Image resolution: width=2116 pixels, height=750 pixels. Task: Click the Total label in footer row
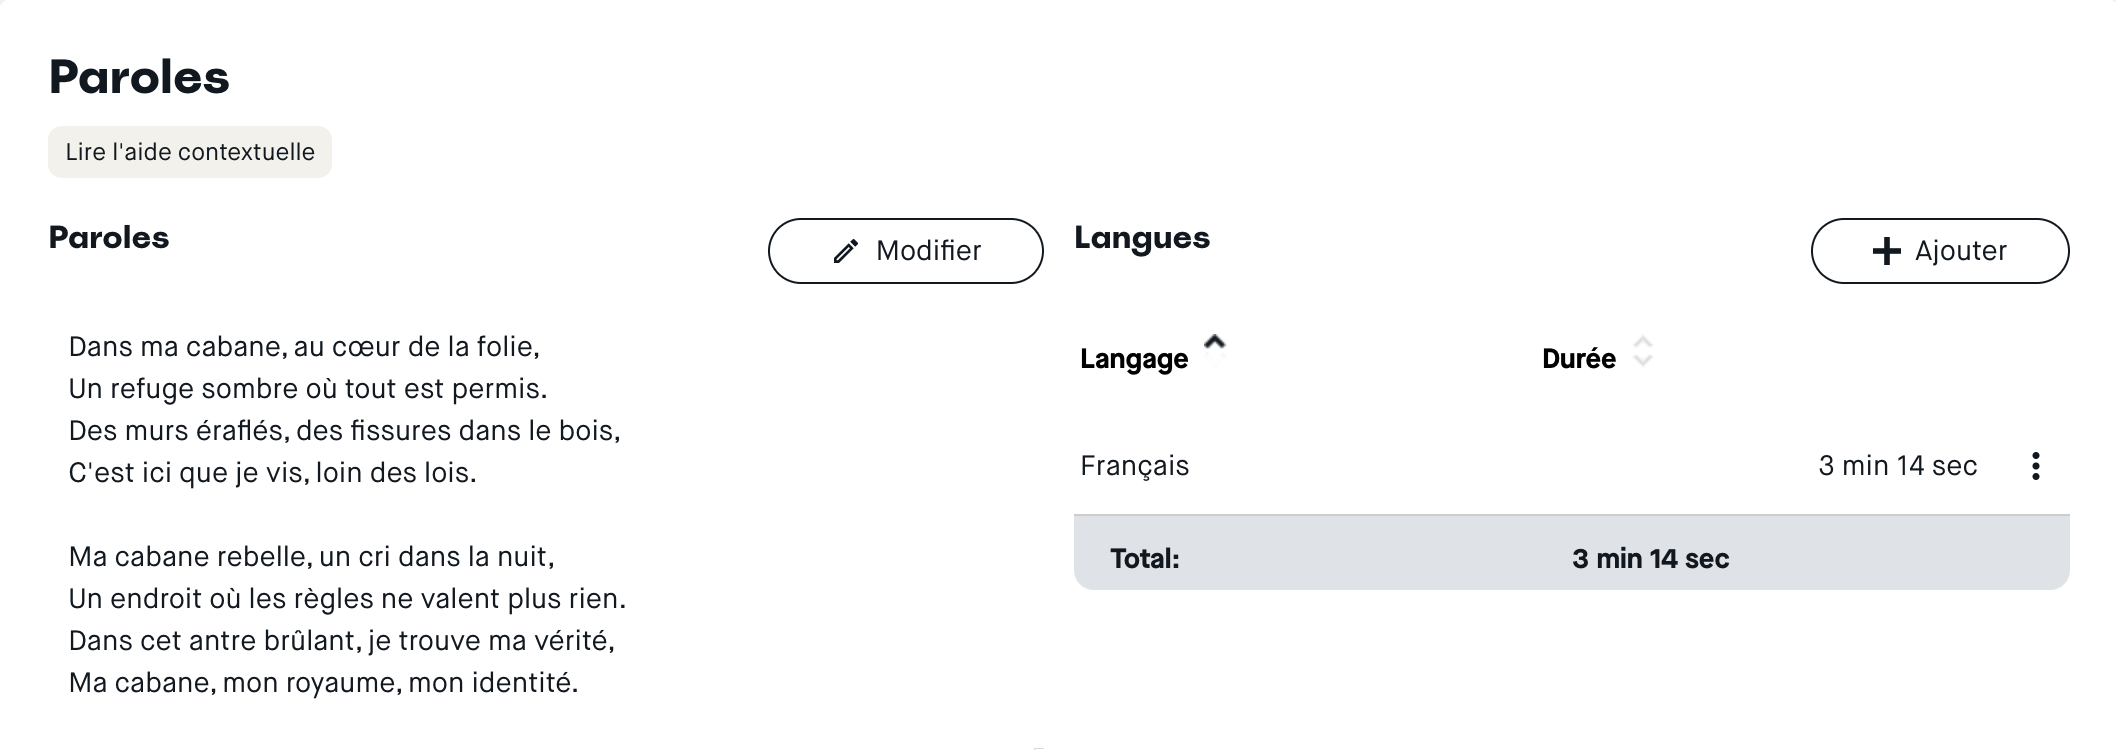coord(1144,559)
